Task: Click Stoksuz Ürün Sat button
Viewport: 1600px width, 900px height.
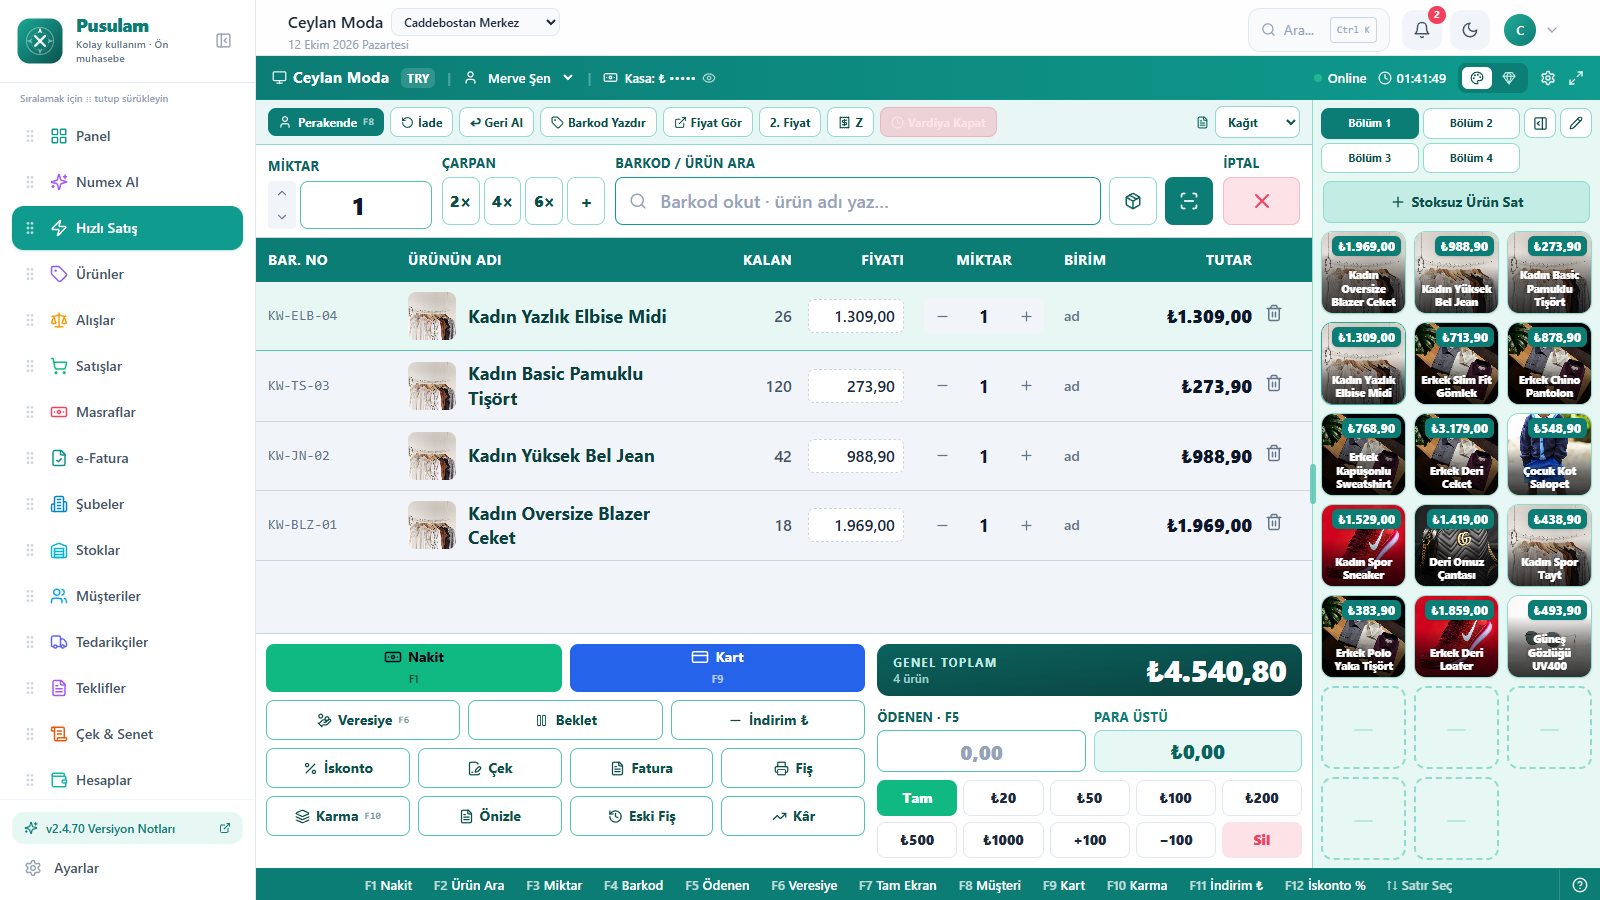Action: point(1456,202)
